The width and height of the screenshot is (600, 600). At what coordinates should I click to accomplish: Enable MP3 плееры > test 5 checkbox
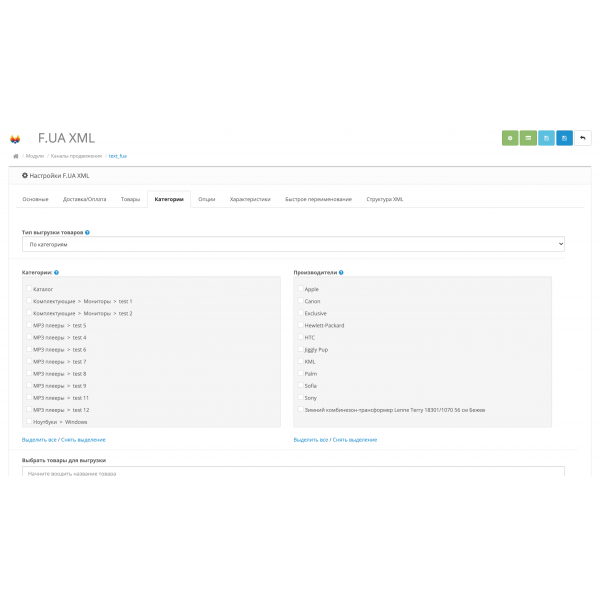pos(29,325)
